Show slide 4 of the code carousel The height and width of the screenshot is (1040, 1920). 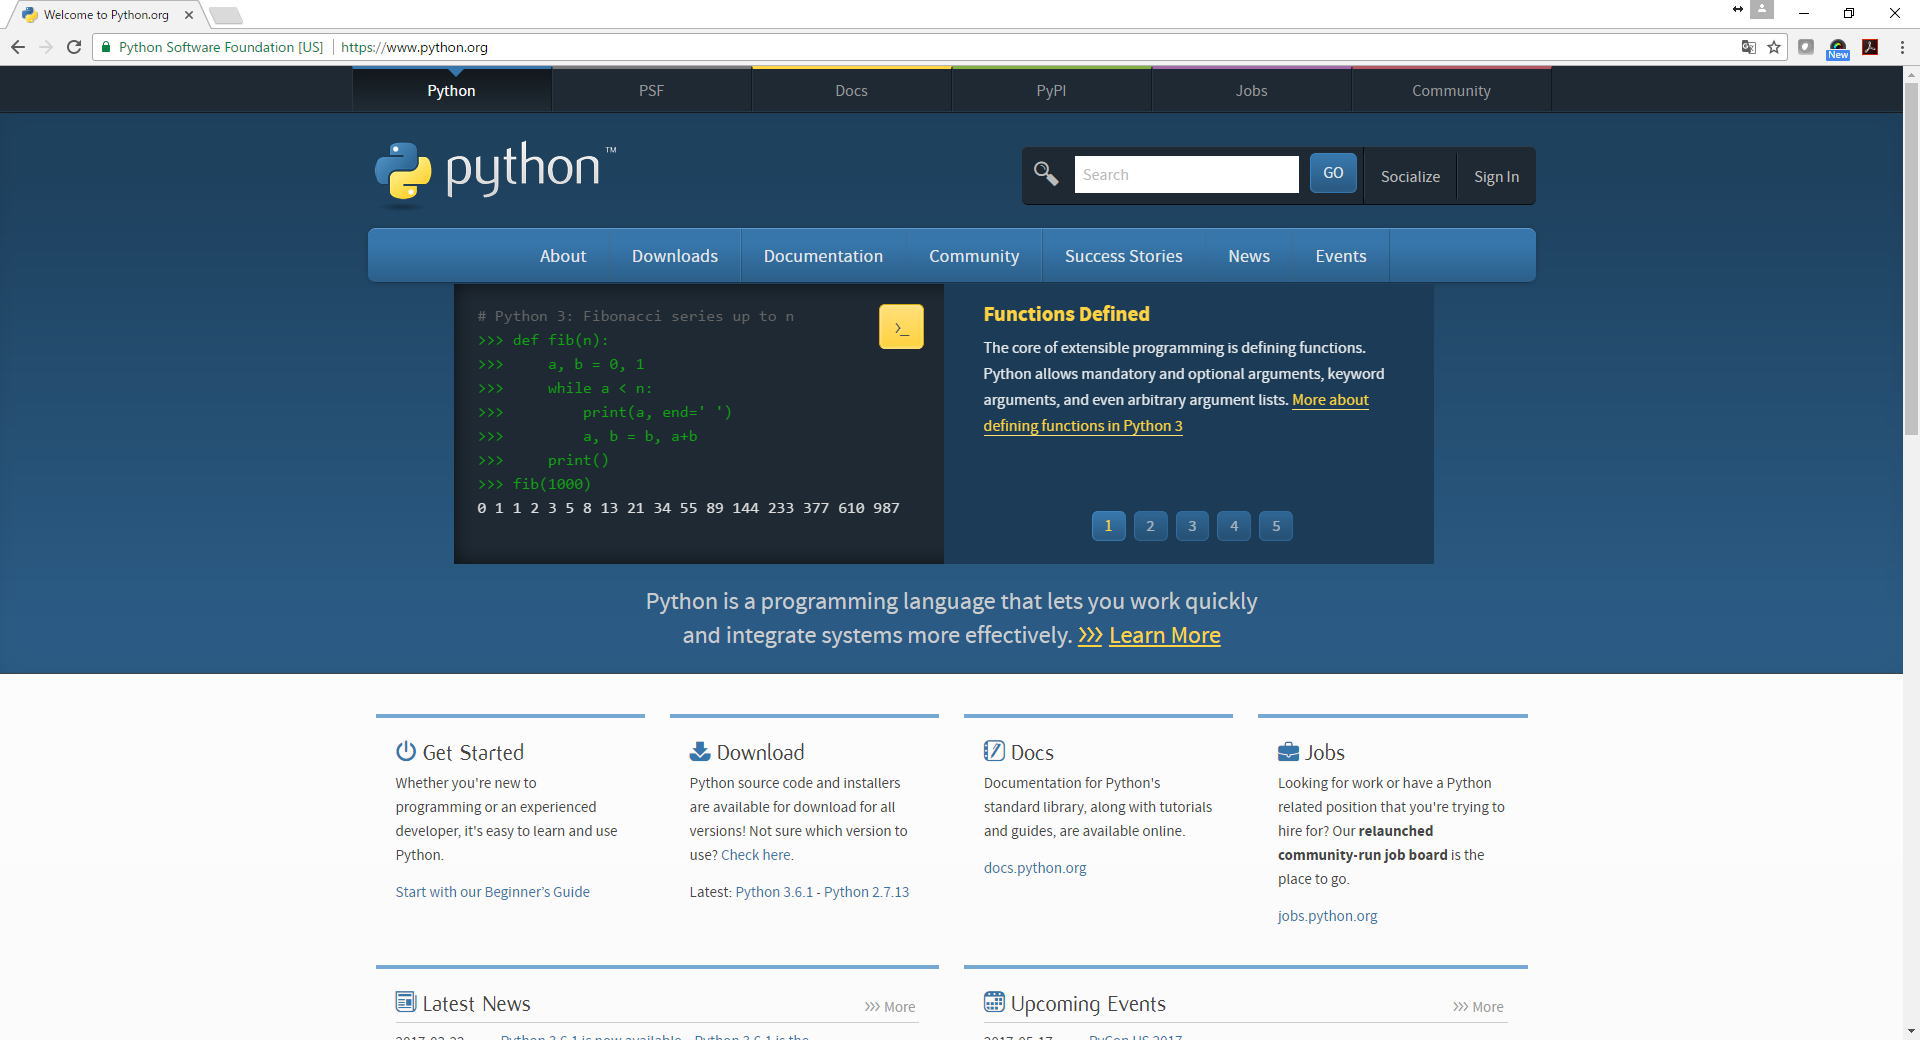1234,526
